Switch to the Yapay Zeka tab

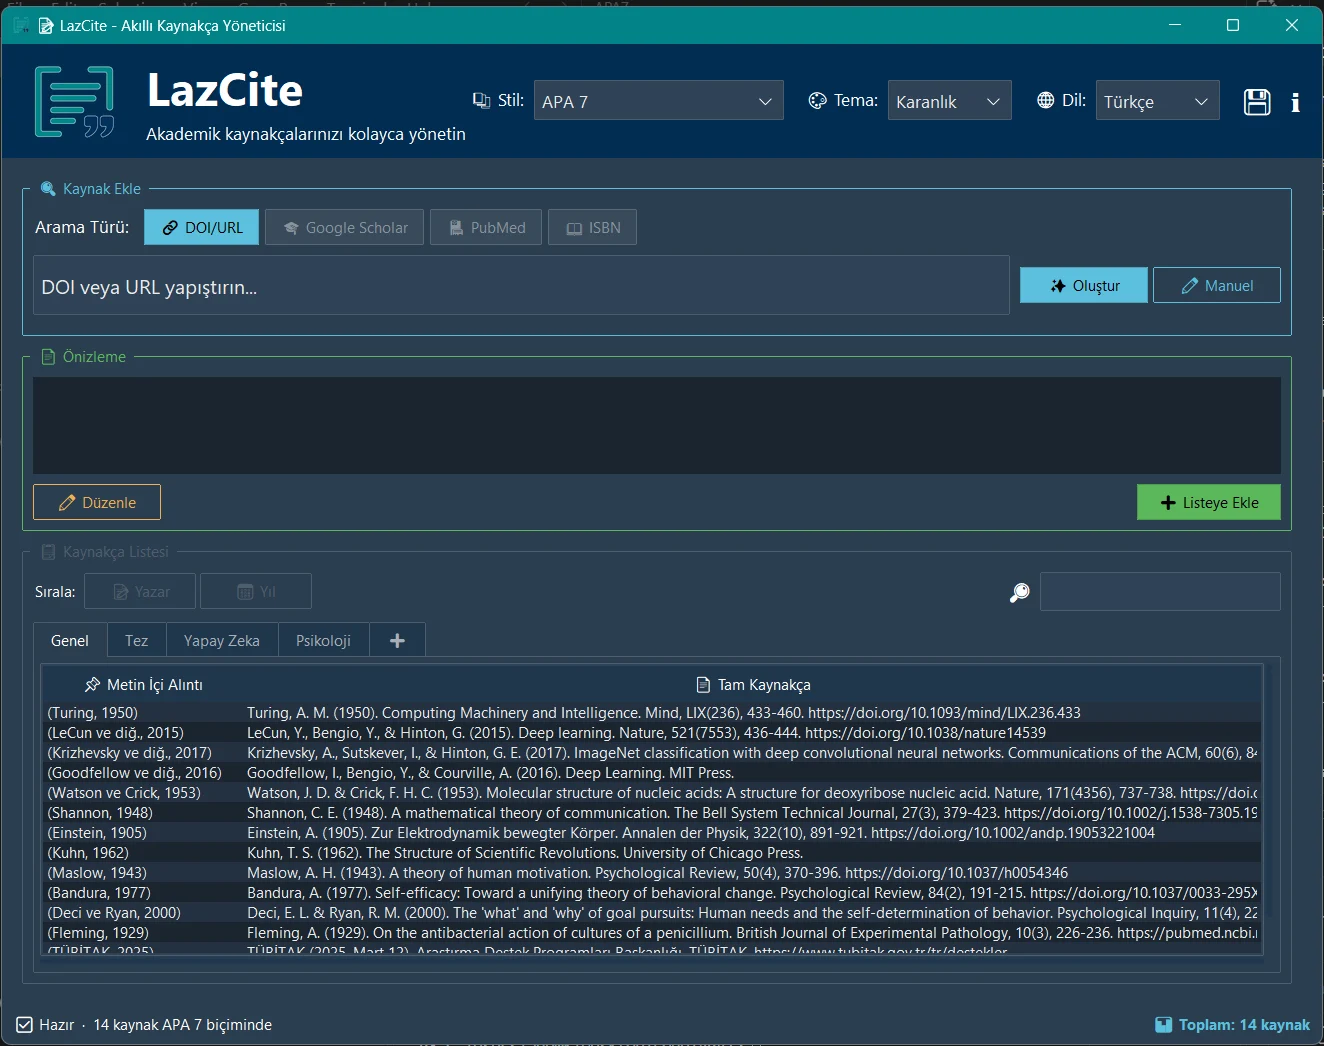click(222, 640)
